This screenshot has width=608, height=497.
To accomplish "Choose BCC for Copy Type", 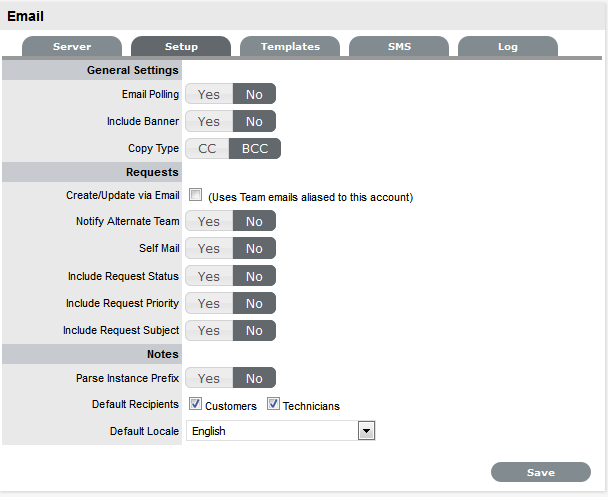I will (254, 149).
